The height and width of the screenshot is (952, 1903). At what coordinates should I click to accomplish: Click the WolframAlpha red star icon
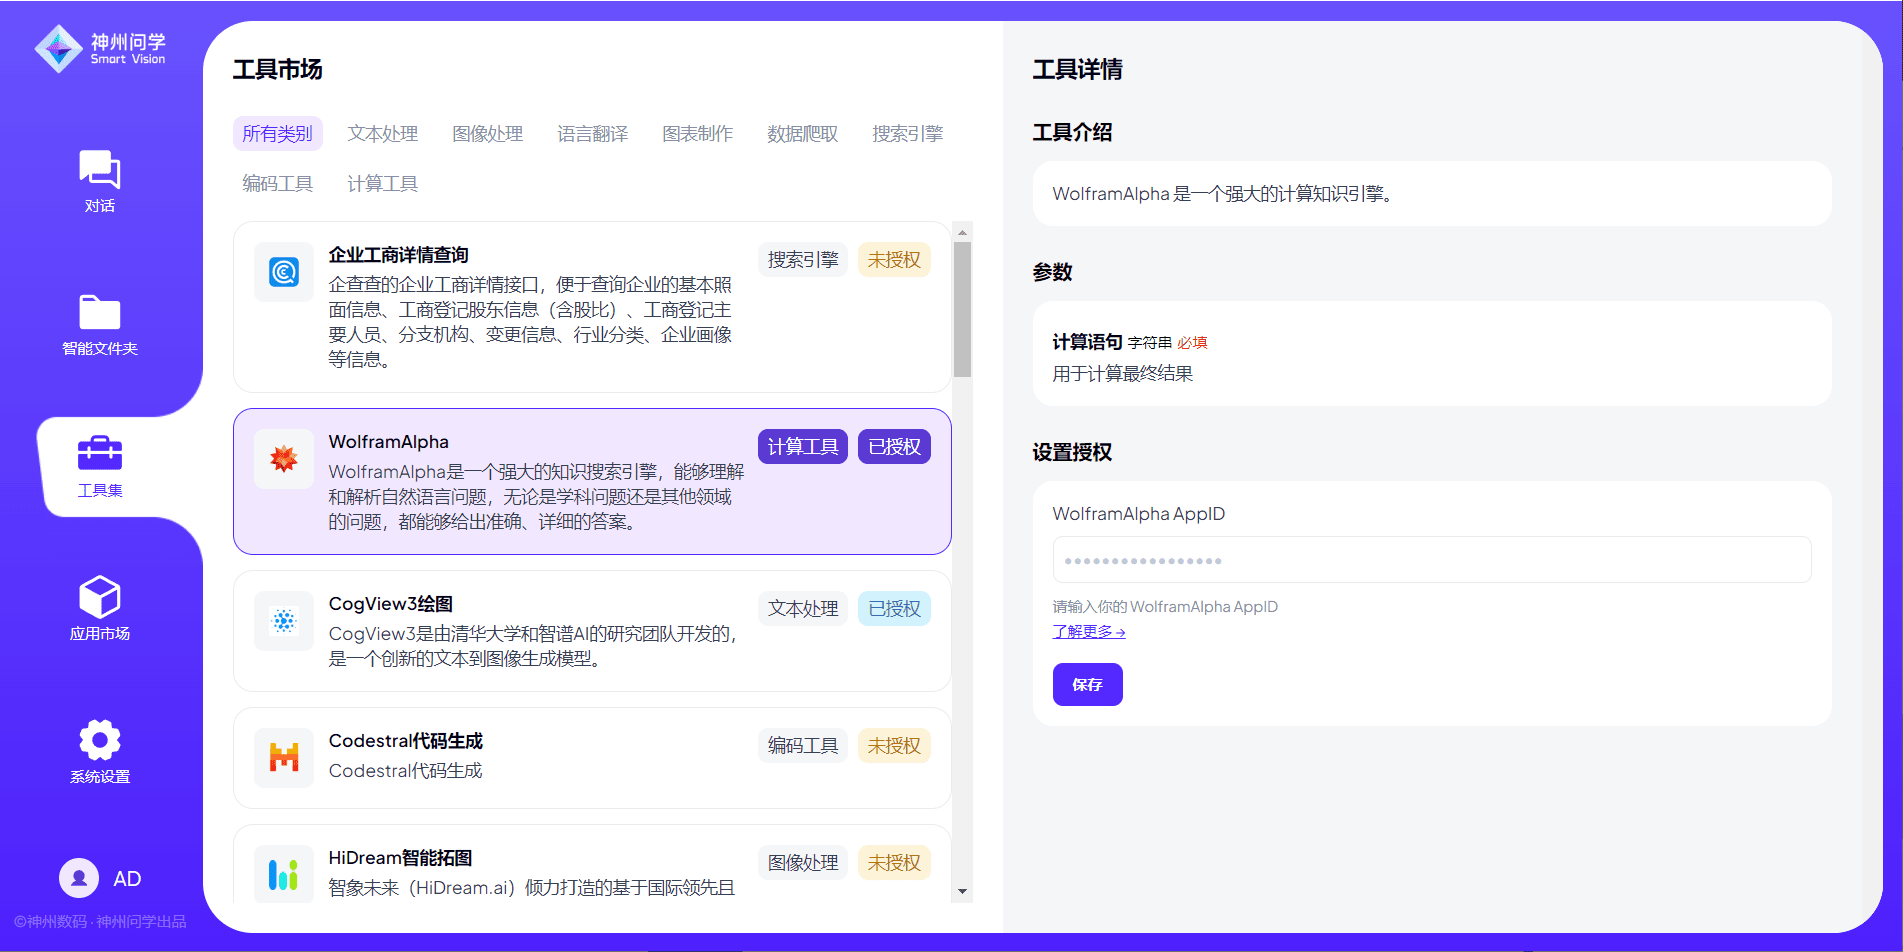coord(284,459)
